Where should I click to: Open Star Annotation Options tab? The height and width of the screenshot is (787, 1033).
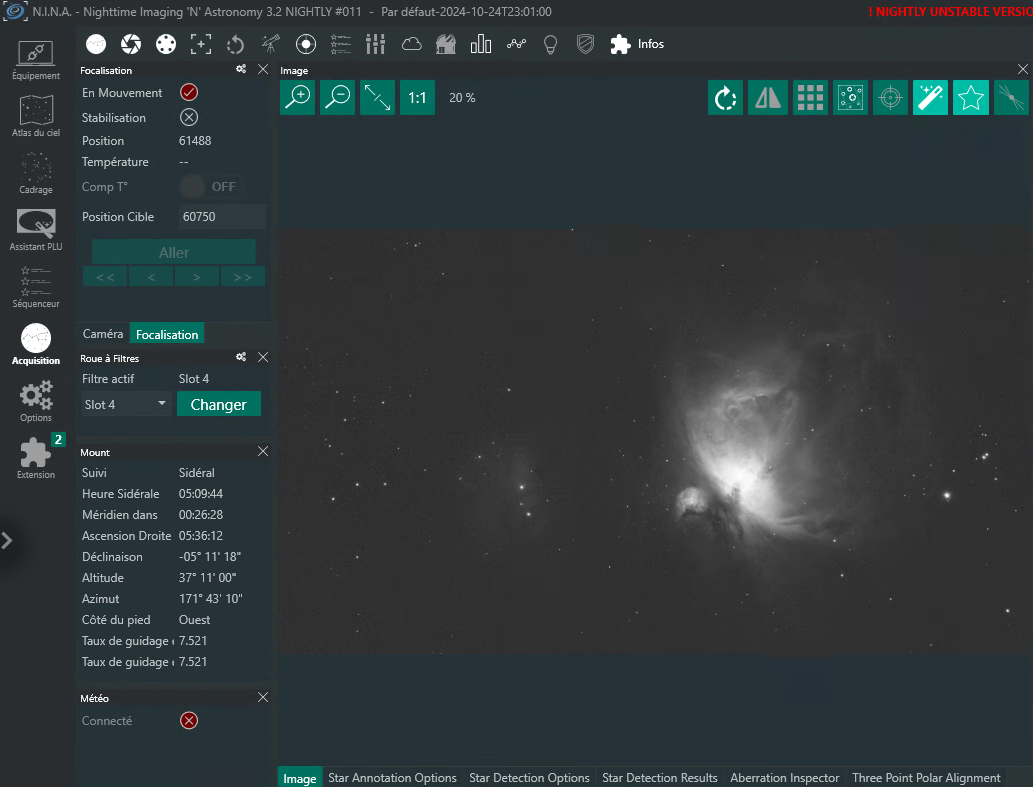click(392, 778)
